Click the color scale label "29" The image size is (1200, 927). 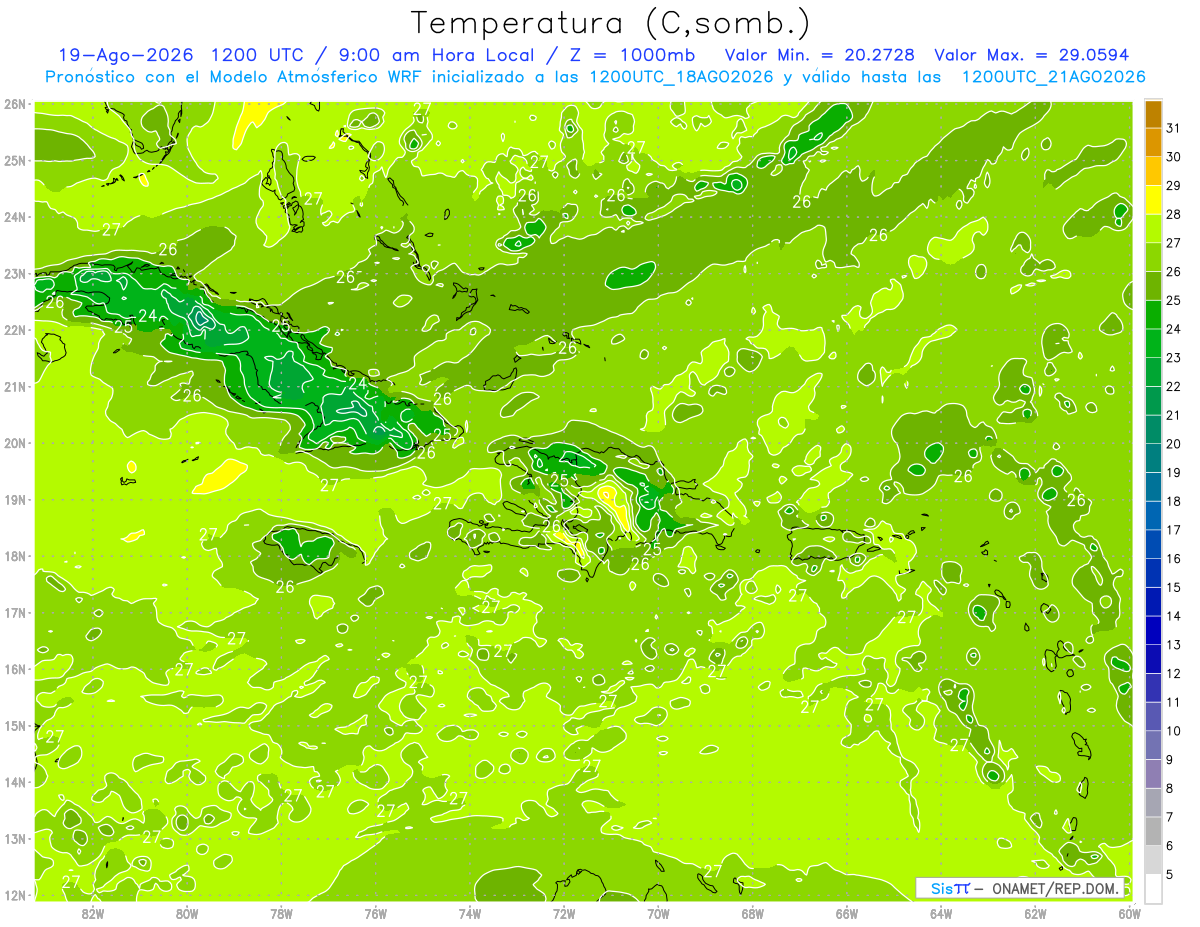point(1173,185)
